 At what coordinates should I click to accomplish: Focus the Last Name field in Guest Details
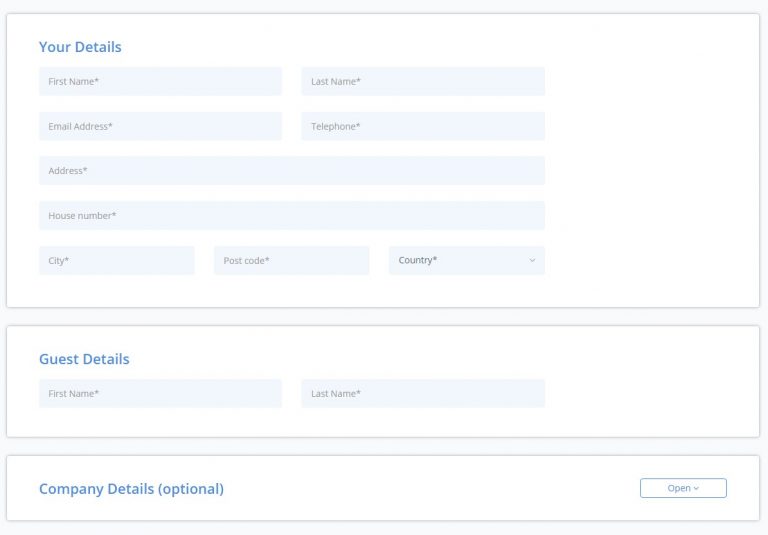click(x=423, y=393)
